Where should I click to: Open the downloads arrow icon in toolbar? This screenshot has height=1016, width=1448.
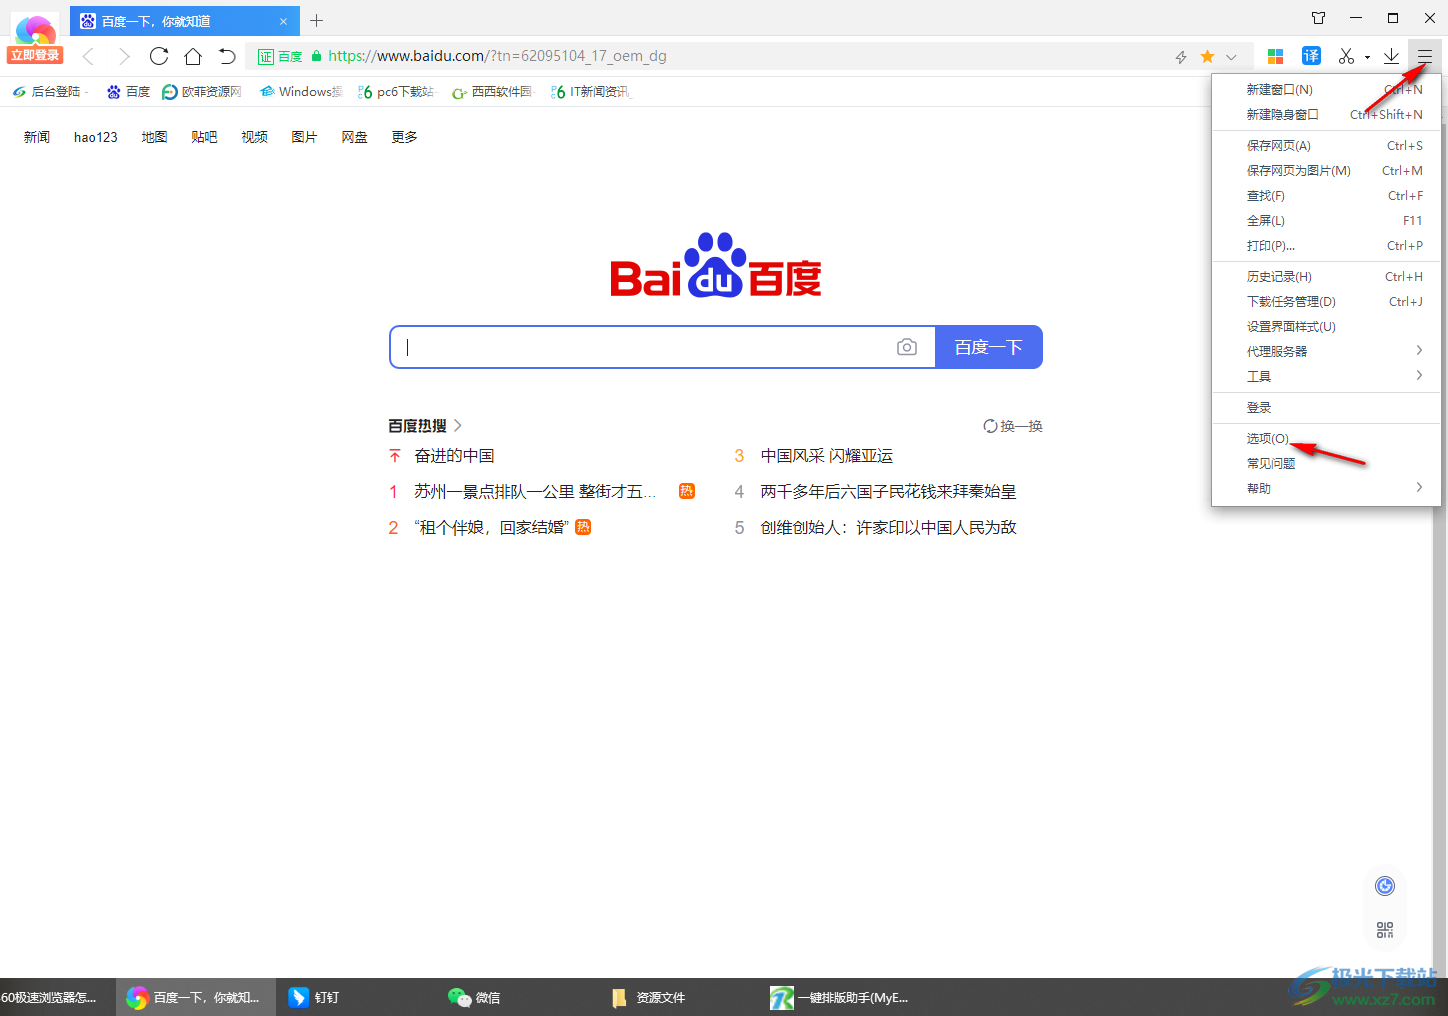point(1391,56)
